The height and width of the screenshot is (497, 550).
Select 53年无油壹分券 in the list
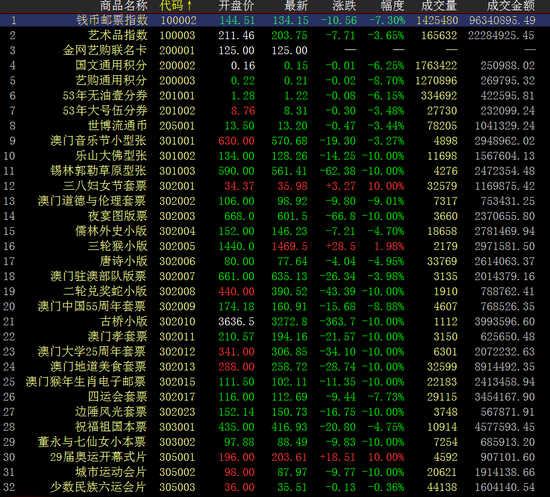click(105, 96)
